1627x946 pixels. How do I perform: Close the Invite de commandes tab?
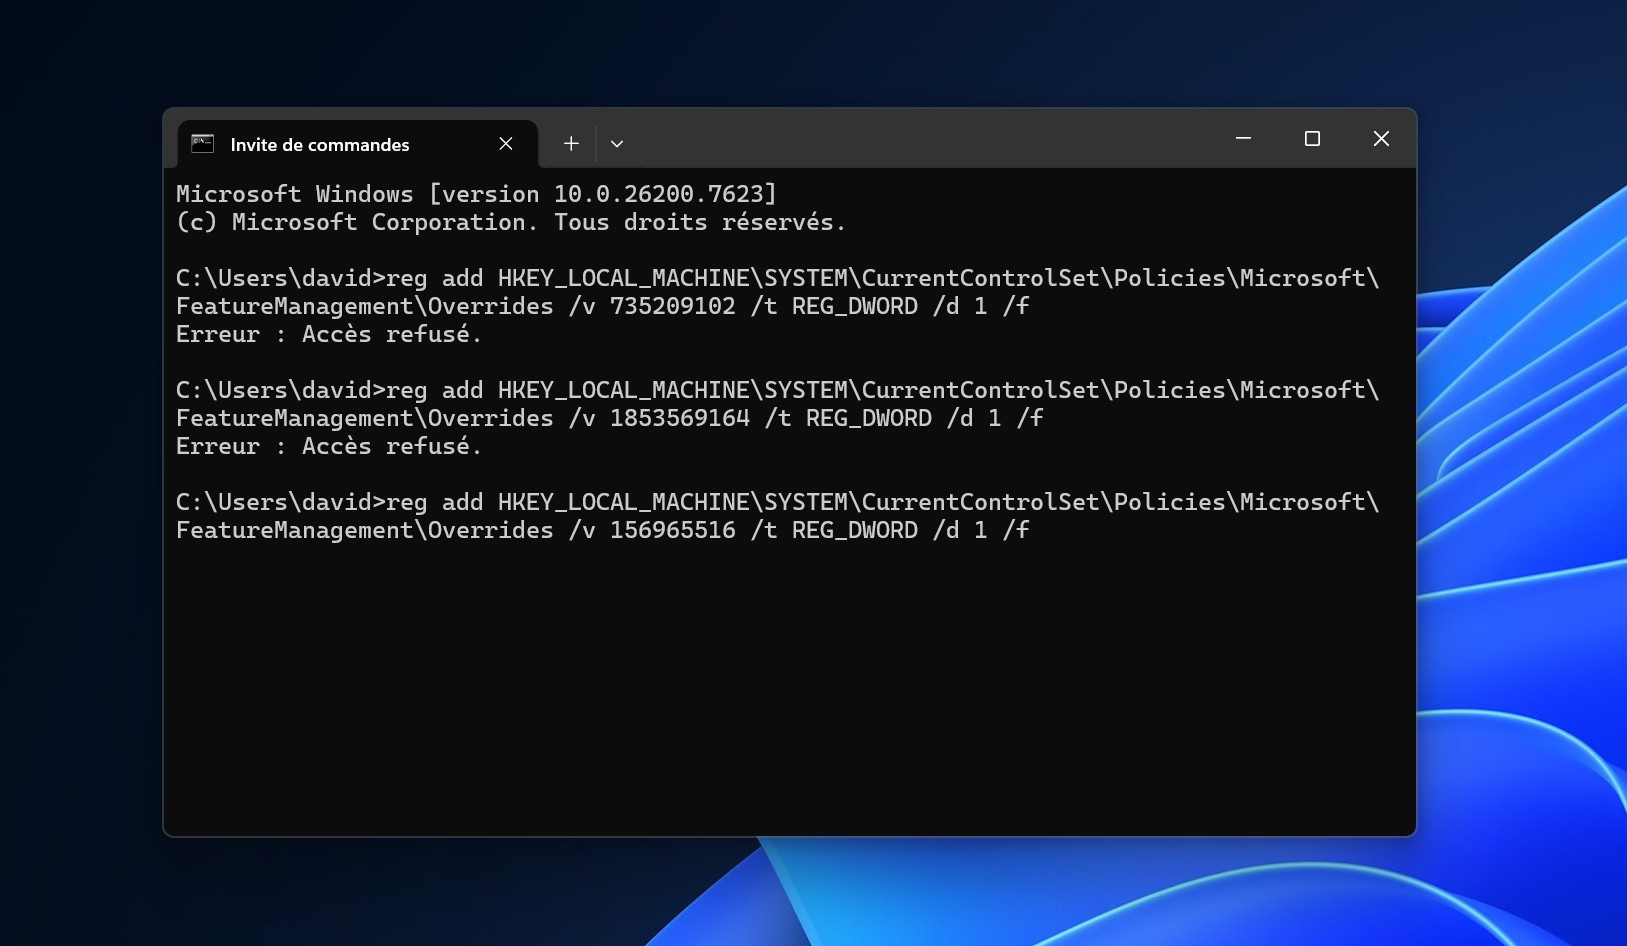coord(506,144)
